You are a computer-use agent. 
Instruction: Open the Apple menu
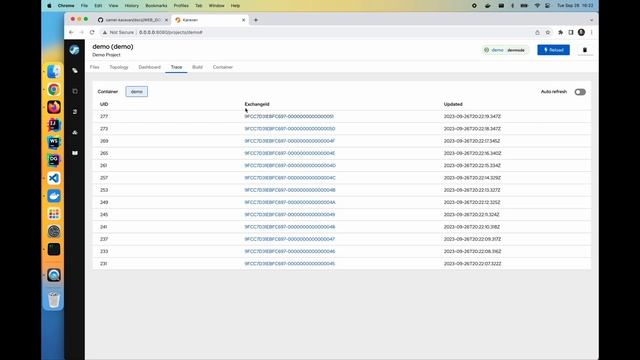click(49, 6)
